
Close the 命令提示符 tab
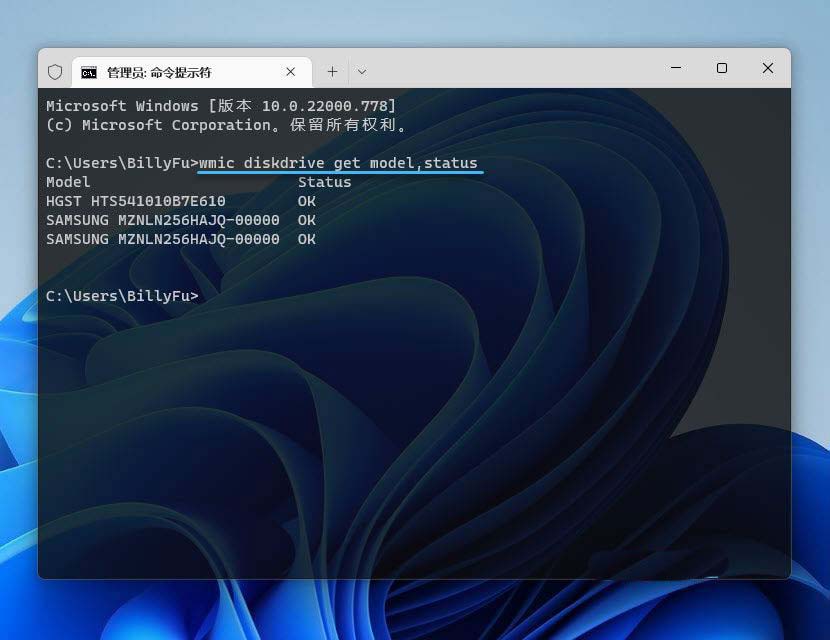(291, 72)
